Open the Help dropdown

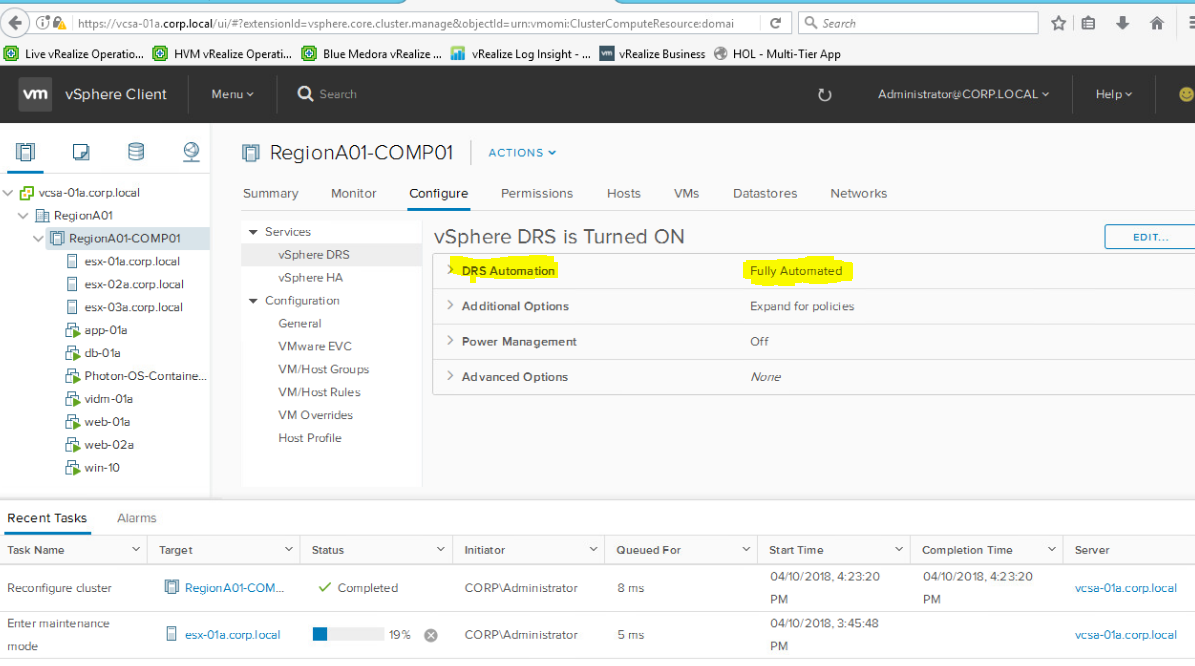tap(1113, 94)
